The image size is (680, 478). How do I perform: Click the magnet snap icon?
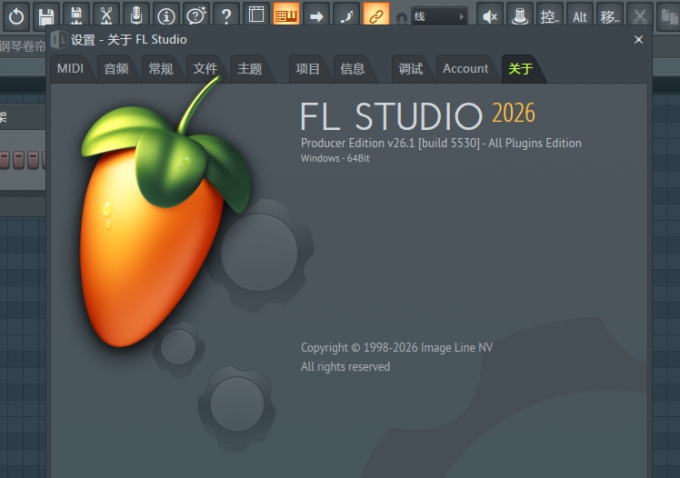[402, 19]
